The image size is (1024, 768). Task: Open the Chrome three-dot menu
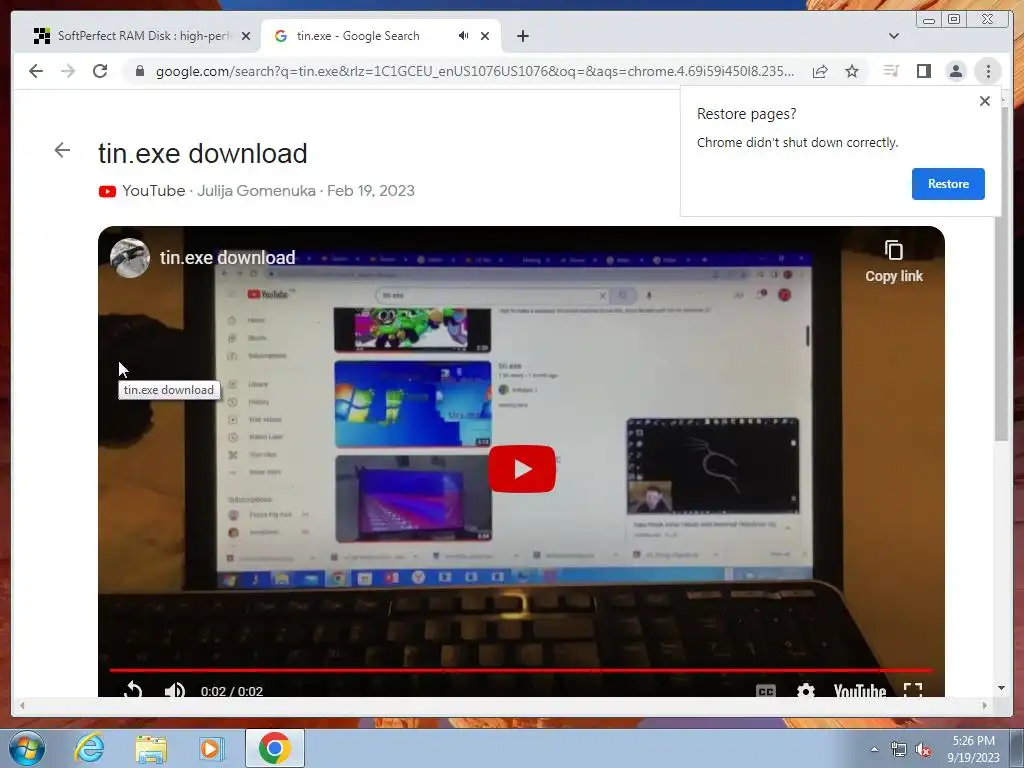click(988, 71)
